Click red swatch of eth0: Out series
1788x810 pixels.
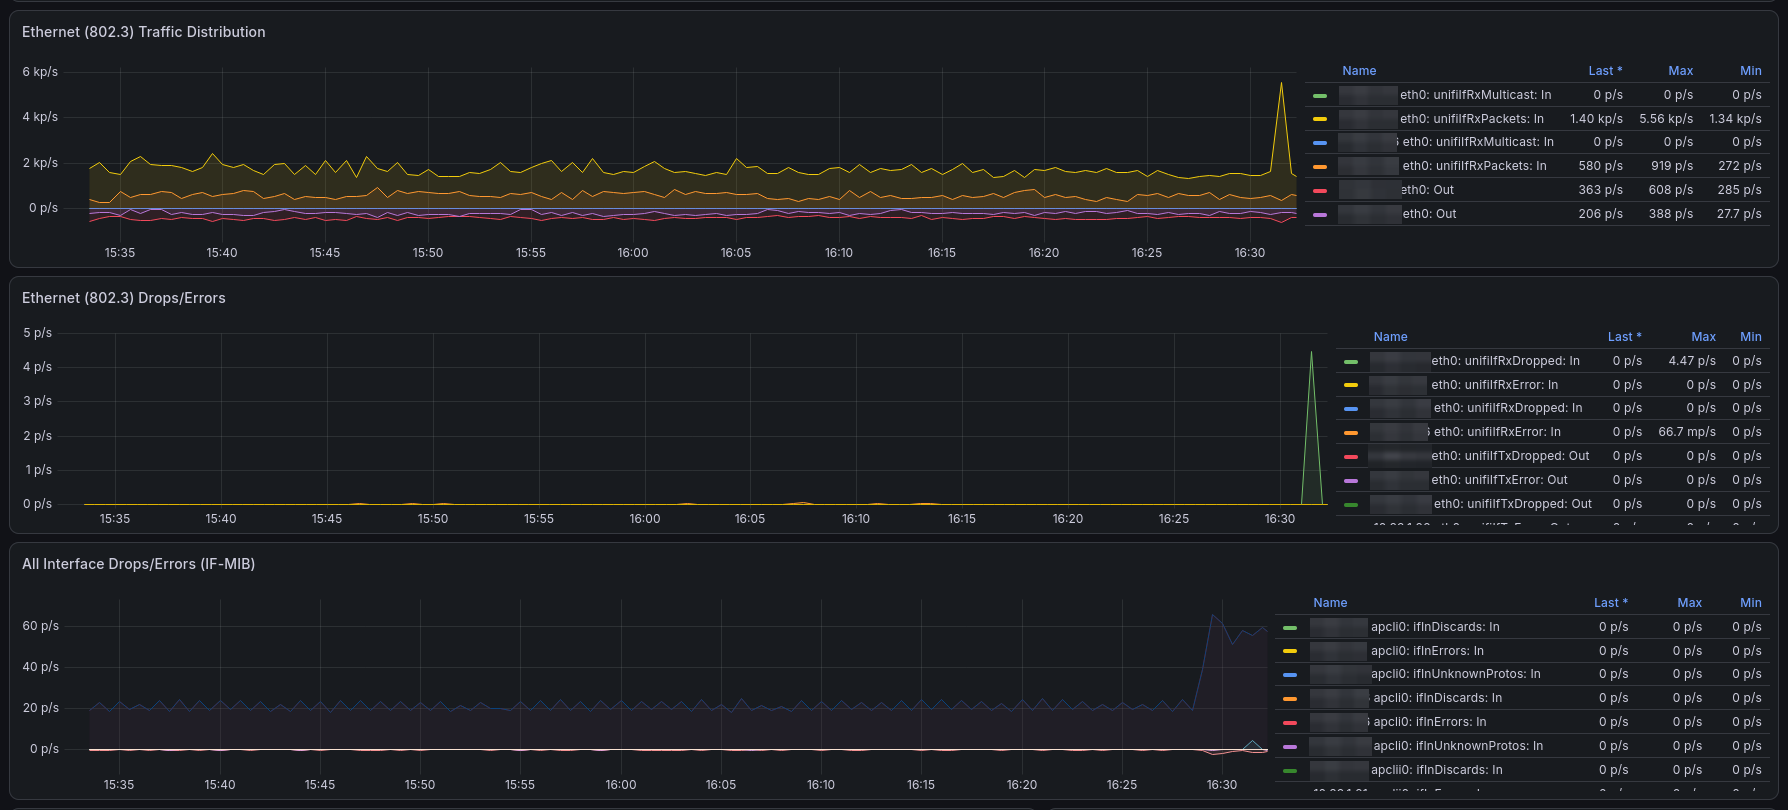point(1320,191)
